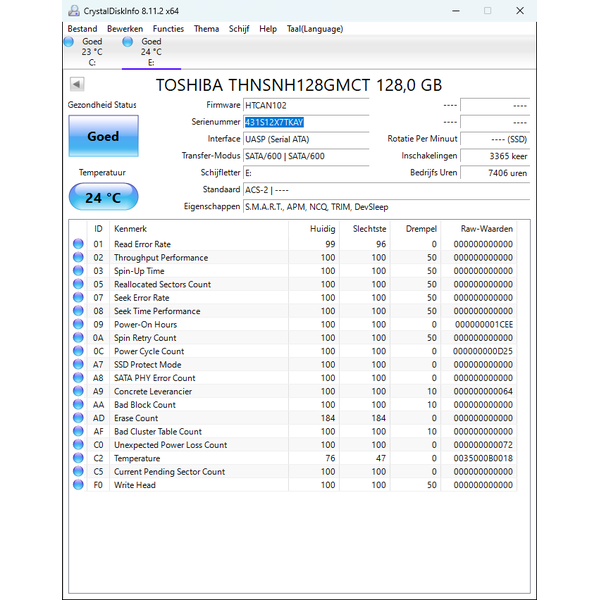Open the Thema menu
Image resolution: width=600 pixels, height=600 pixels.
pos(206,29)
